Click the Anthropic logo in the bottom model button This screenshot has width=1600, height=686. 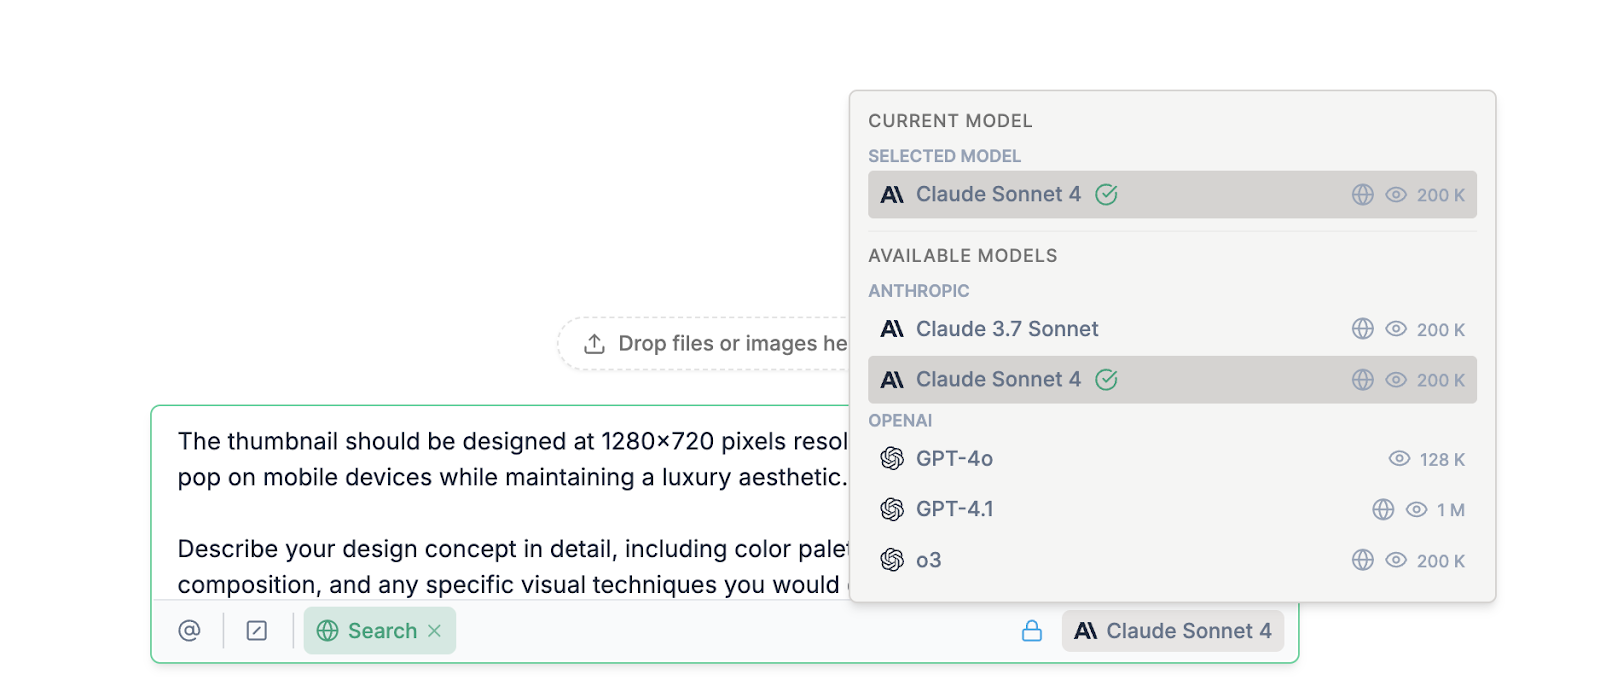tap(1085, 631)
